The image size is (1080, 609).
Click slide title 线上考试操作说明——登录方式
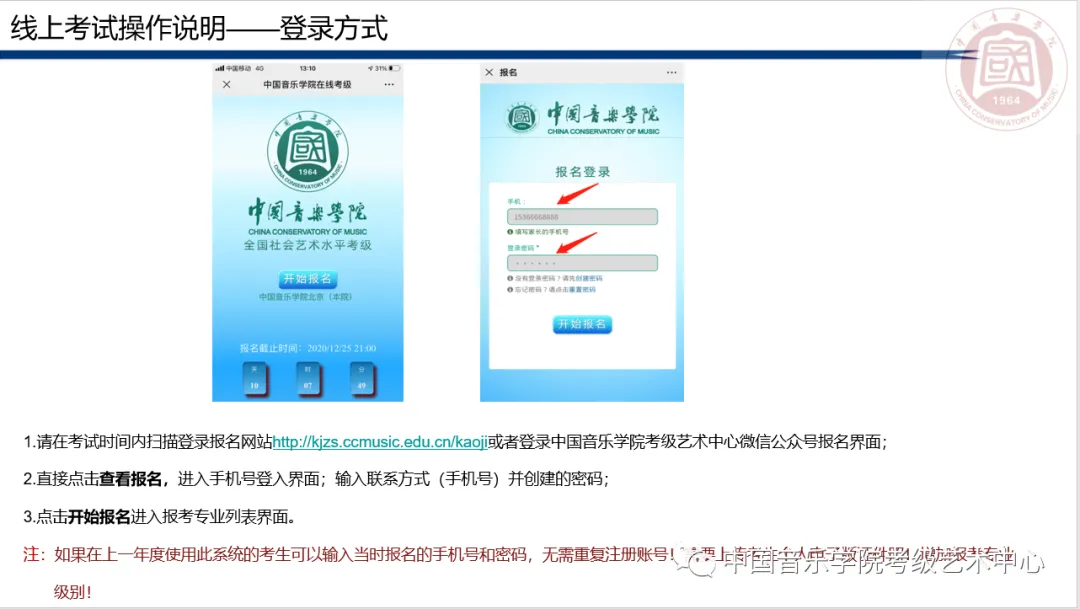(199, 28)
